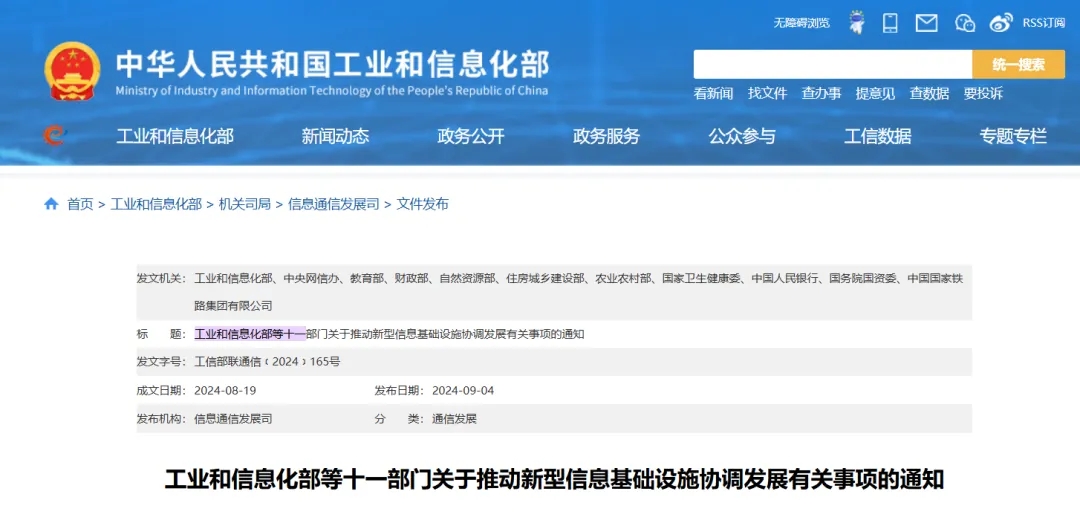Click the site title 中华人民共和国工业和信息化部

click(x=332, y=64)
